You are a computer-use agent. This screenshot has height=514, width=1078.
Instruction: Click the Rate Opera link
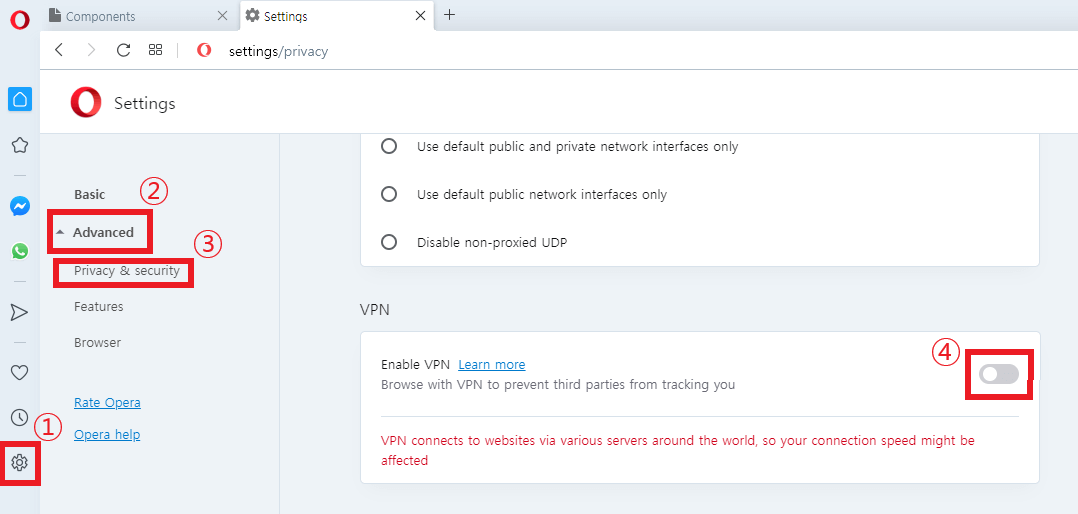107,403
